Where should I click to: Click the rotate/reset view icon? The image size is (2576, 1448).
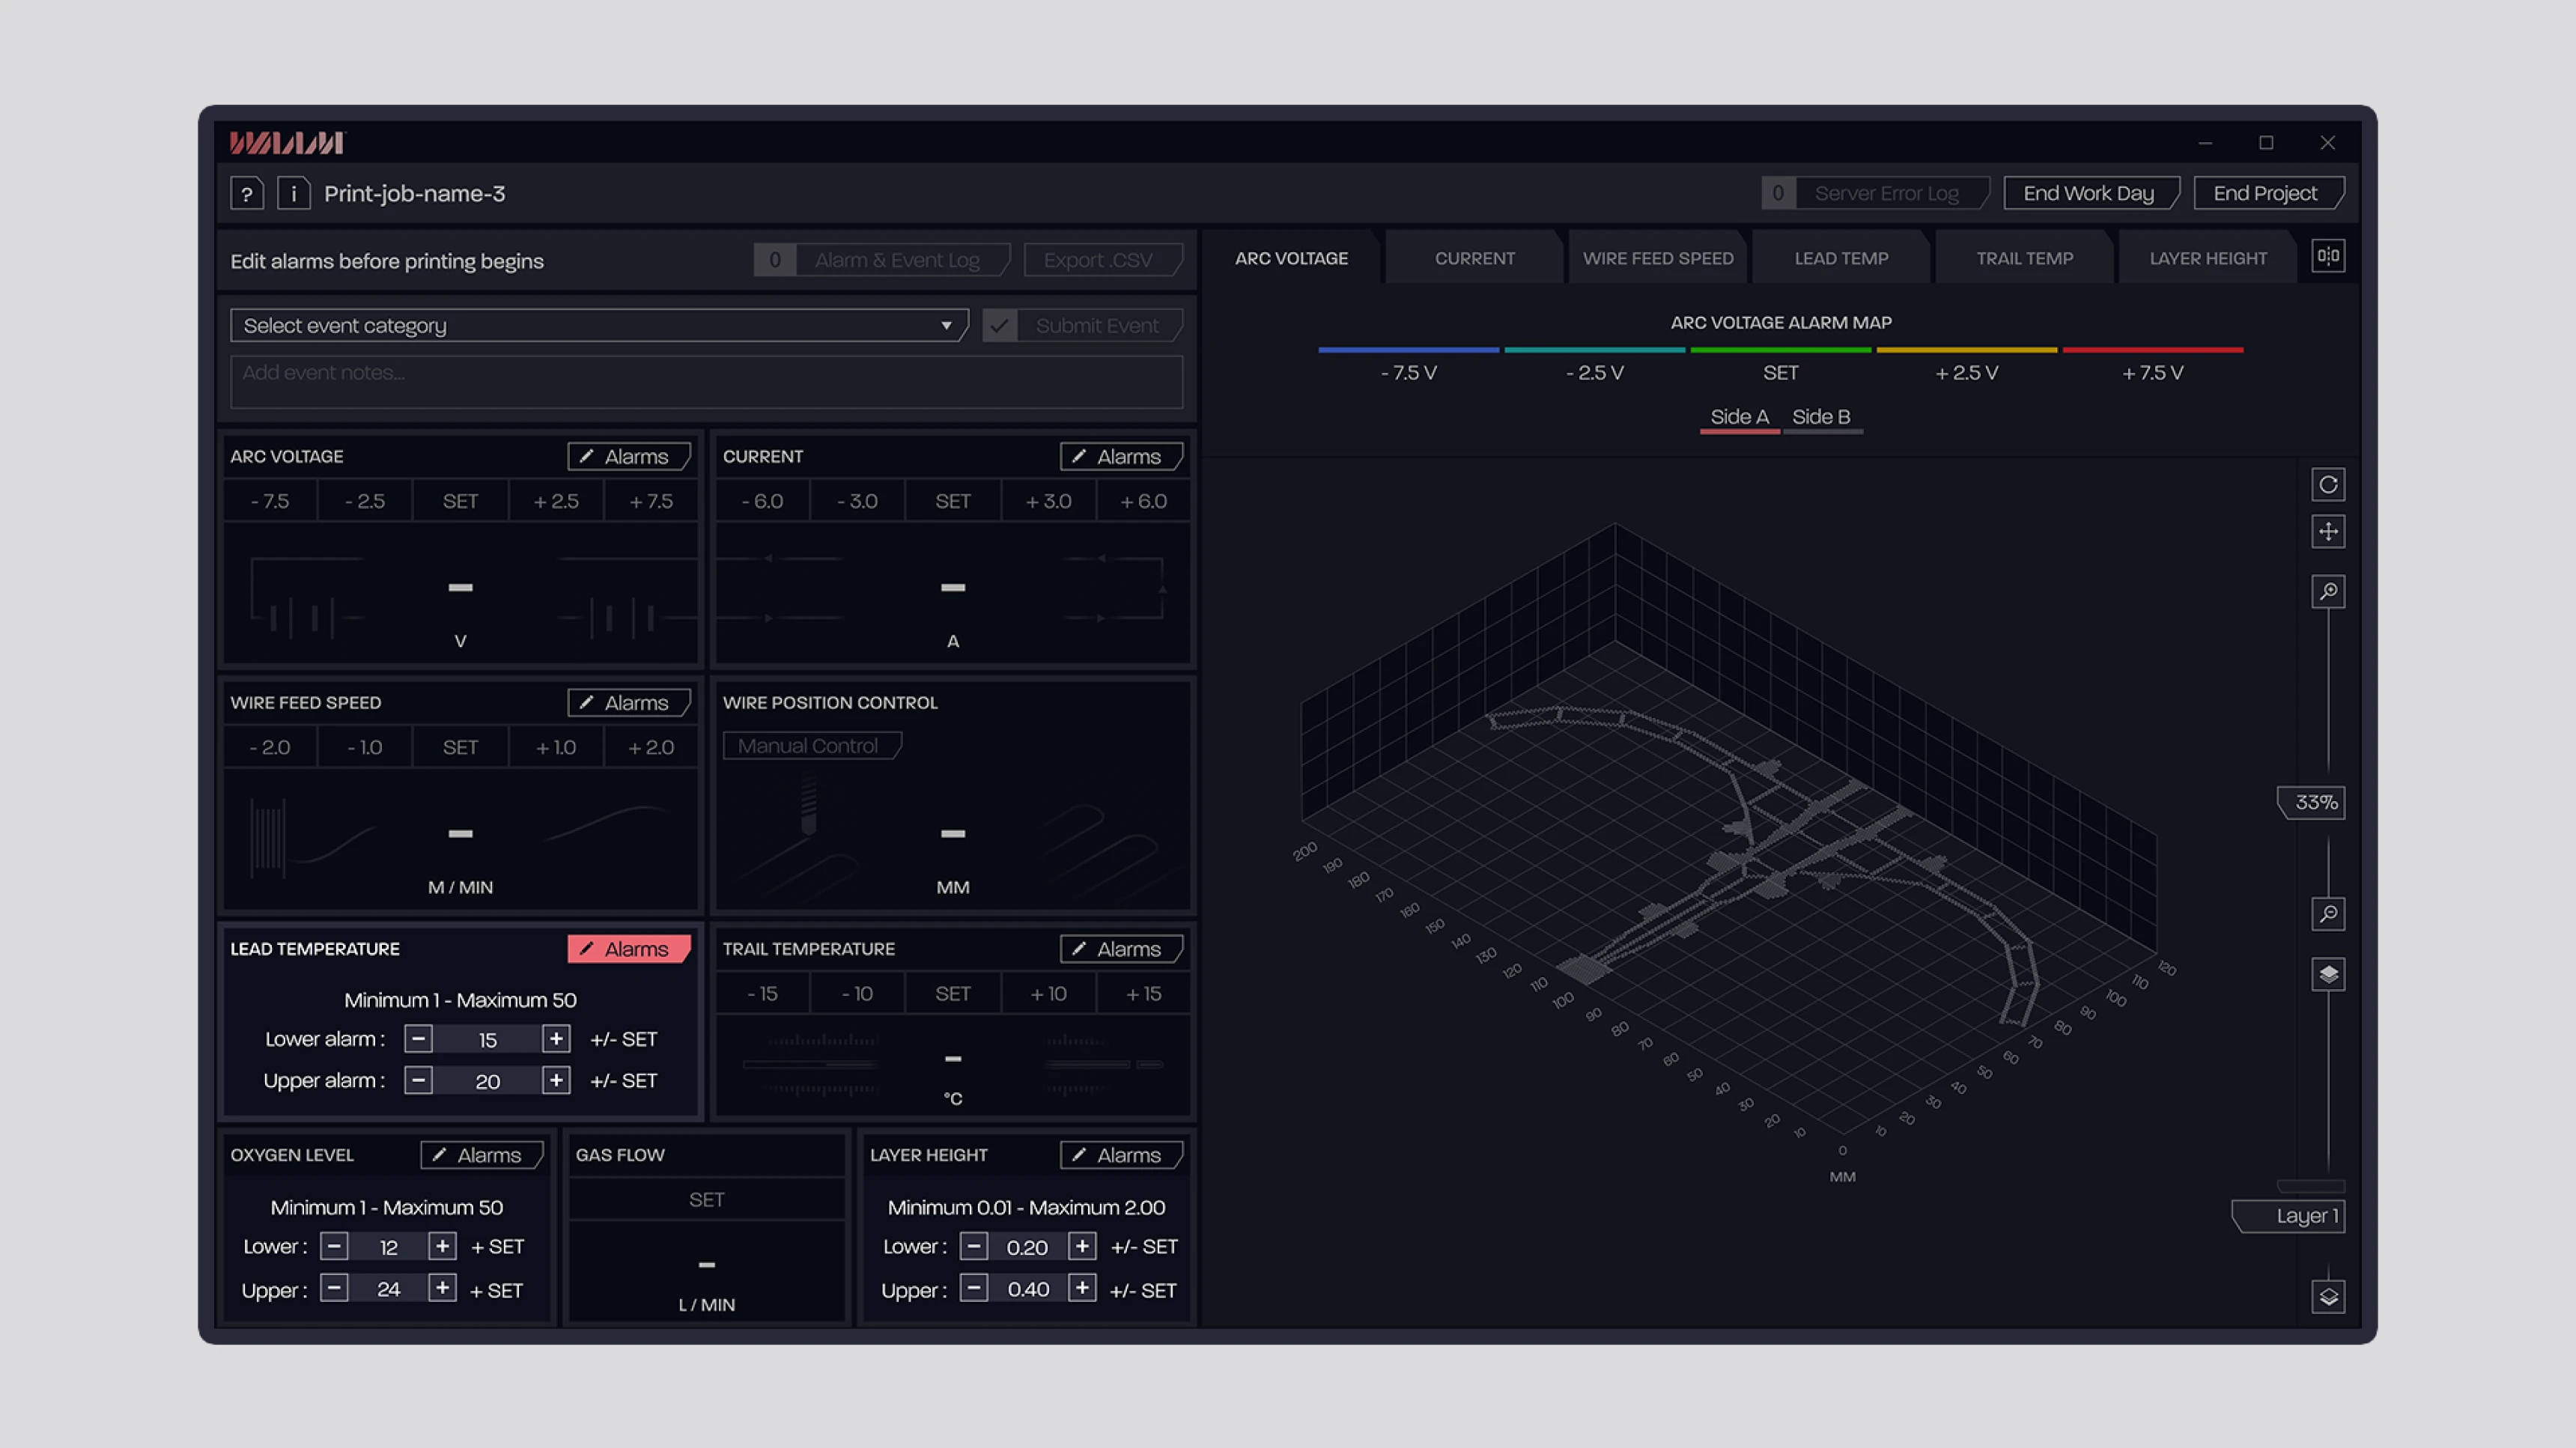pyautogui.click(x=2328, y=485)
